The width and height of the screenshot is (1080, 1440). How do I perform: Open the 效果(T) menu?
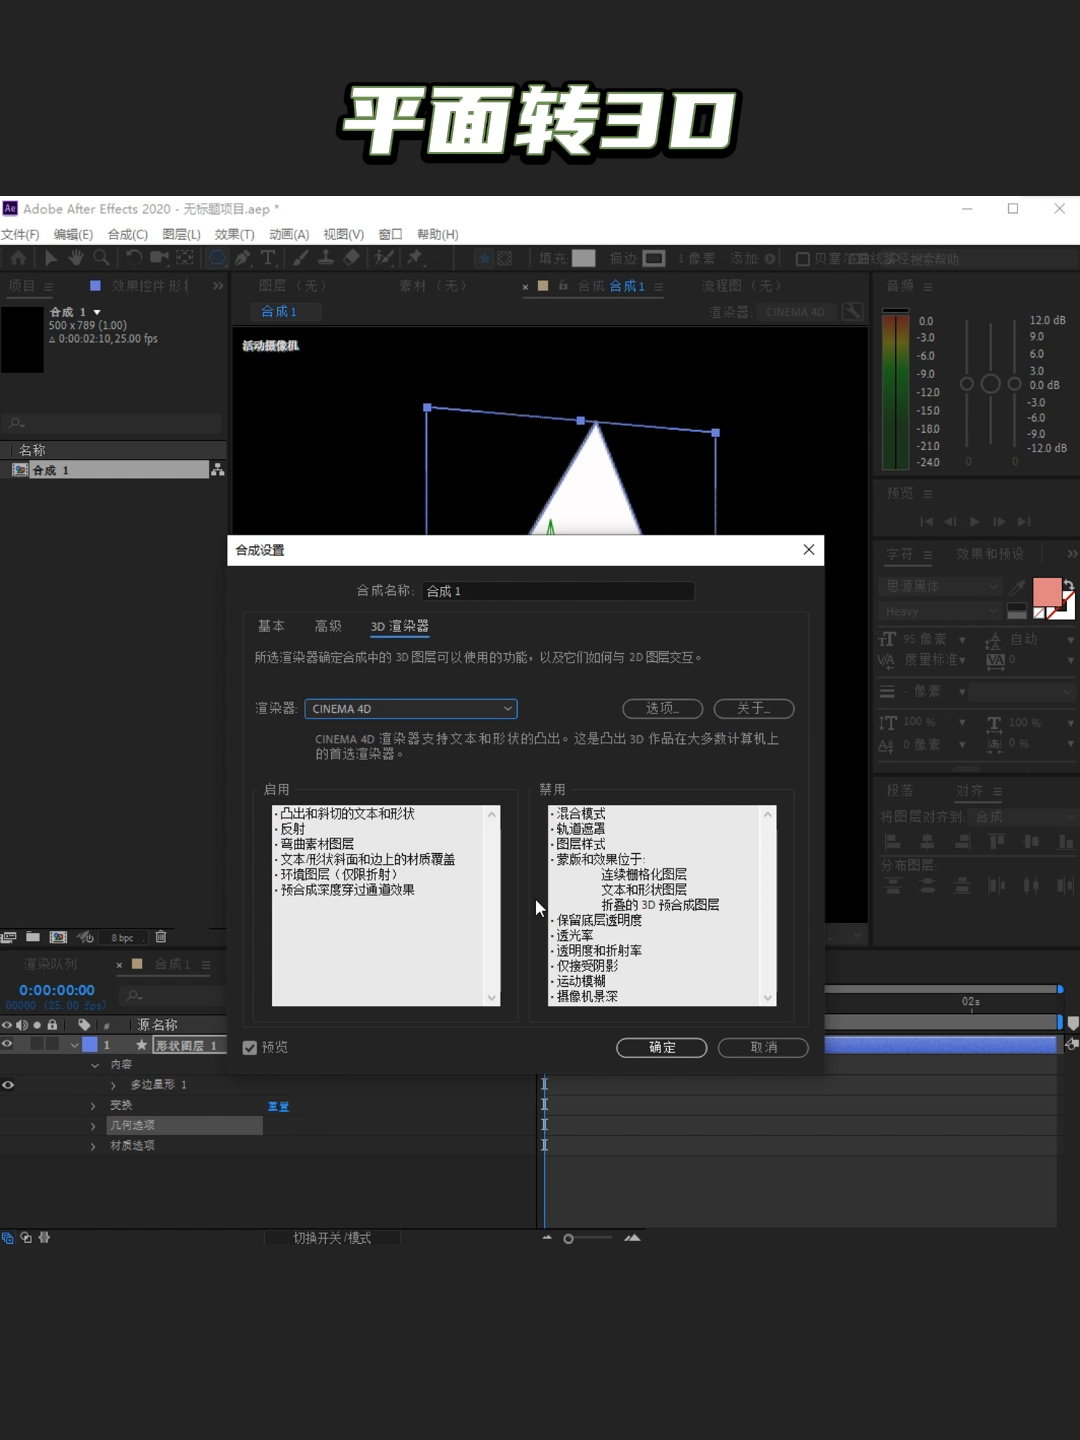[x=234, y=234]
